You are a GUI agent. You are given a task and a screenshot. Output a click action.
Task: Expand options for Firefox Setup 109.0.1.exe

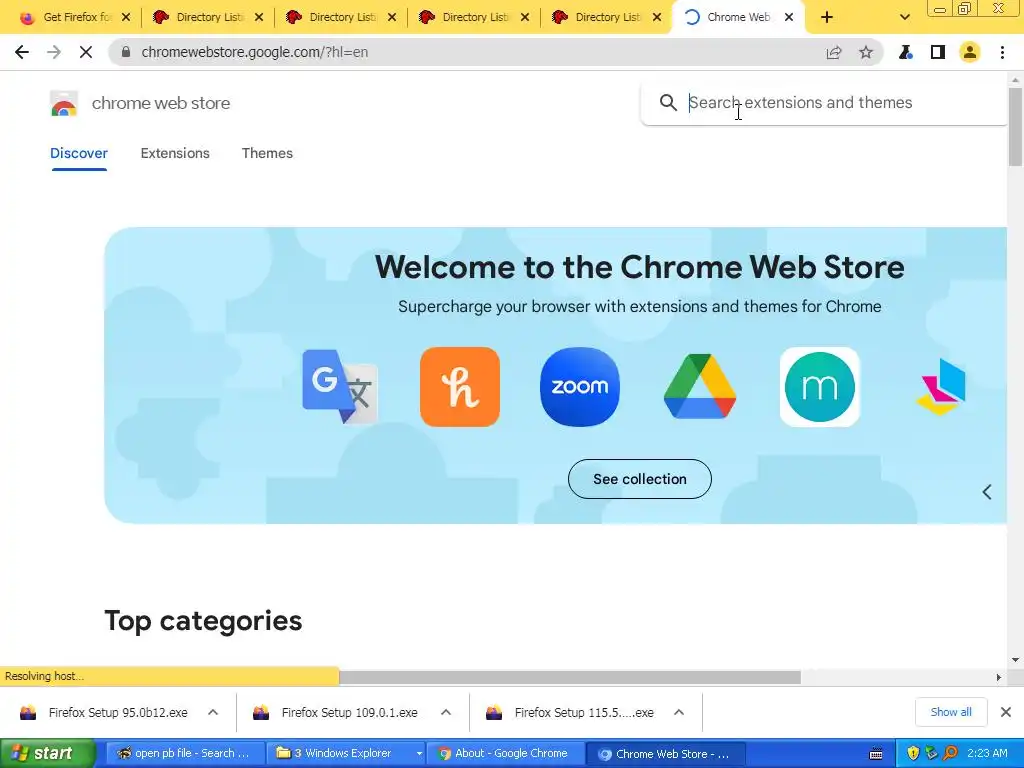(446, 712)
